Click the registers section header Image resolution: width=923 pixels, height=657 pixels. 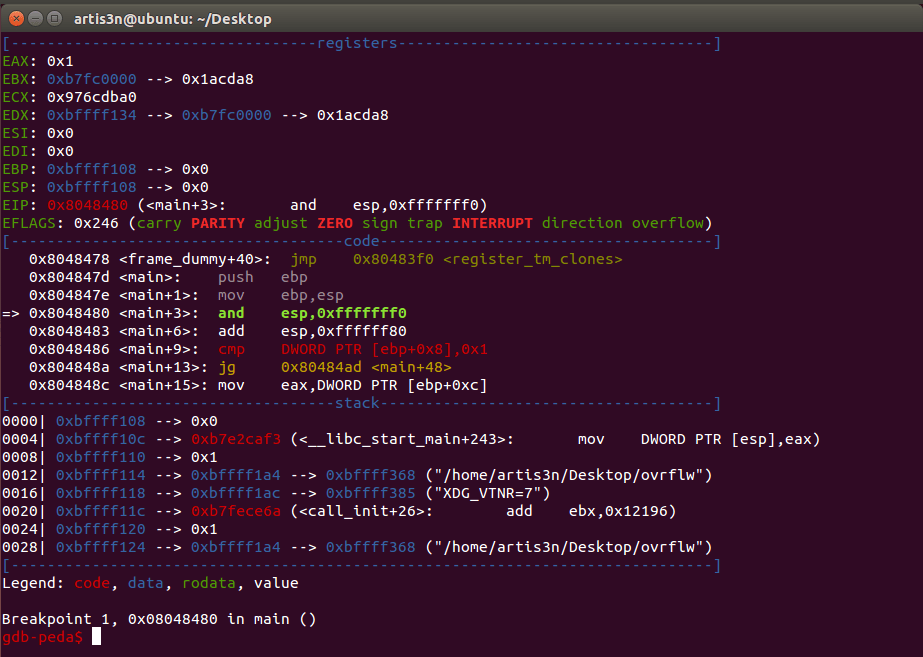(x=357, y=43)
